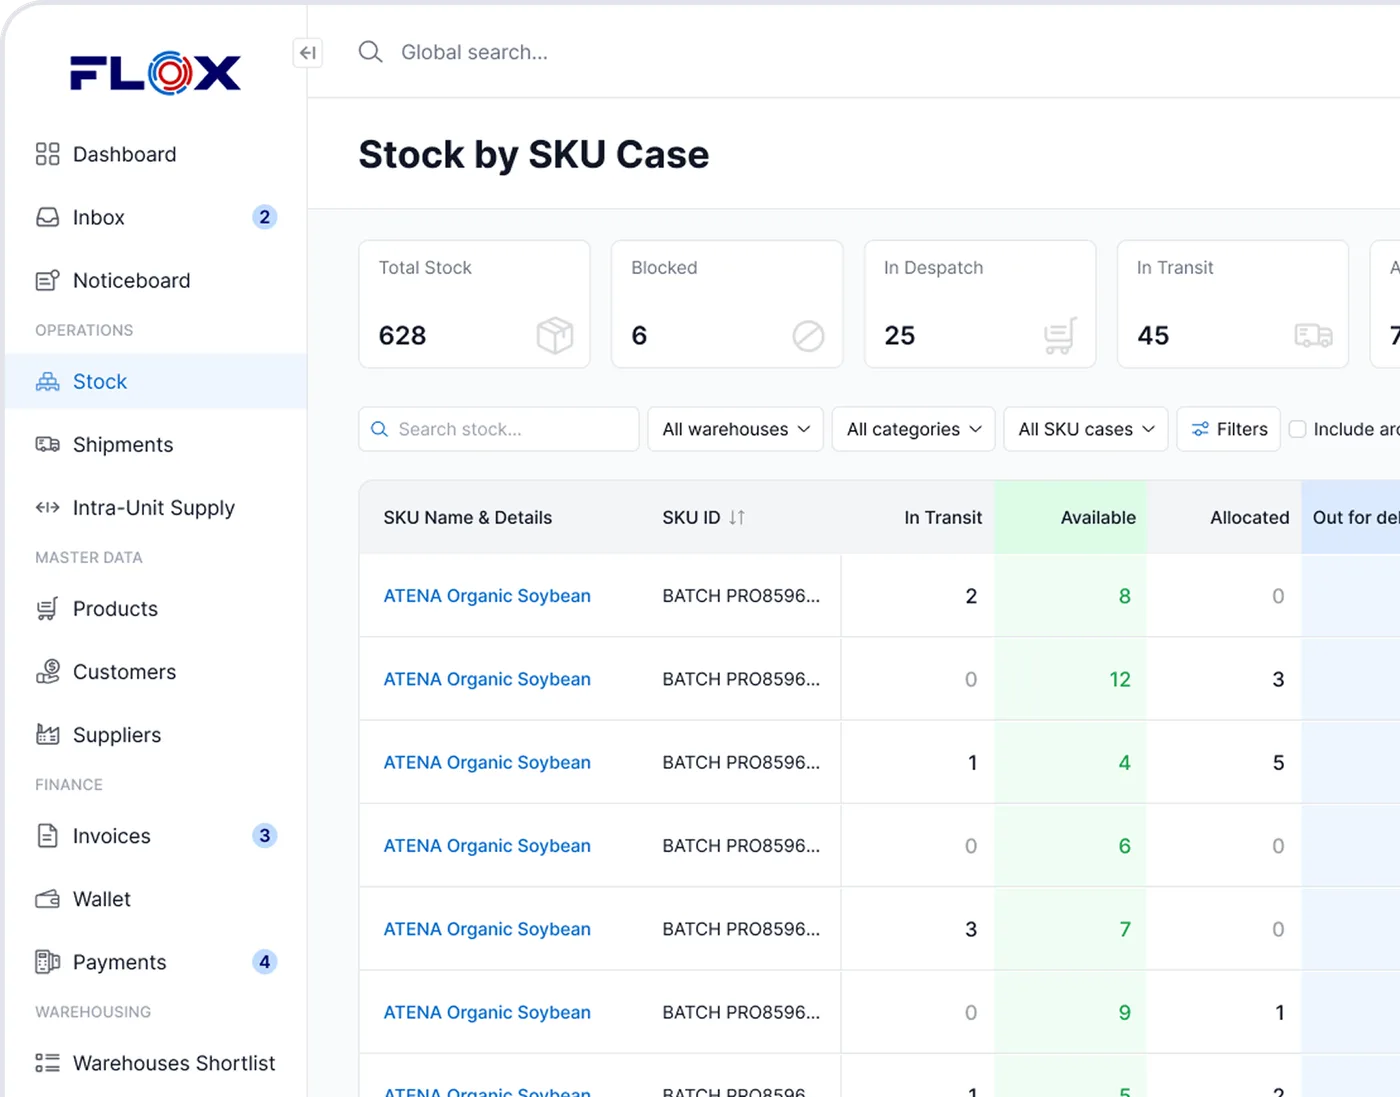This screenshot has height=1097, width=1400.
Task: Open Warehouses Shortlist in the sidebar
Action: [x=155, y=1062]
